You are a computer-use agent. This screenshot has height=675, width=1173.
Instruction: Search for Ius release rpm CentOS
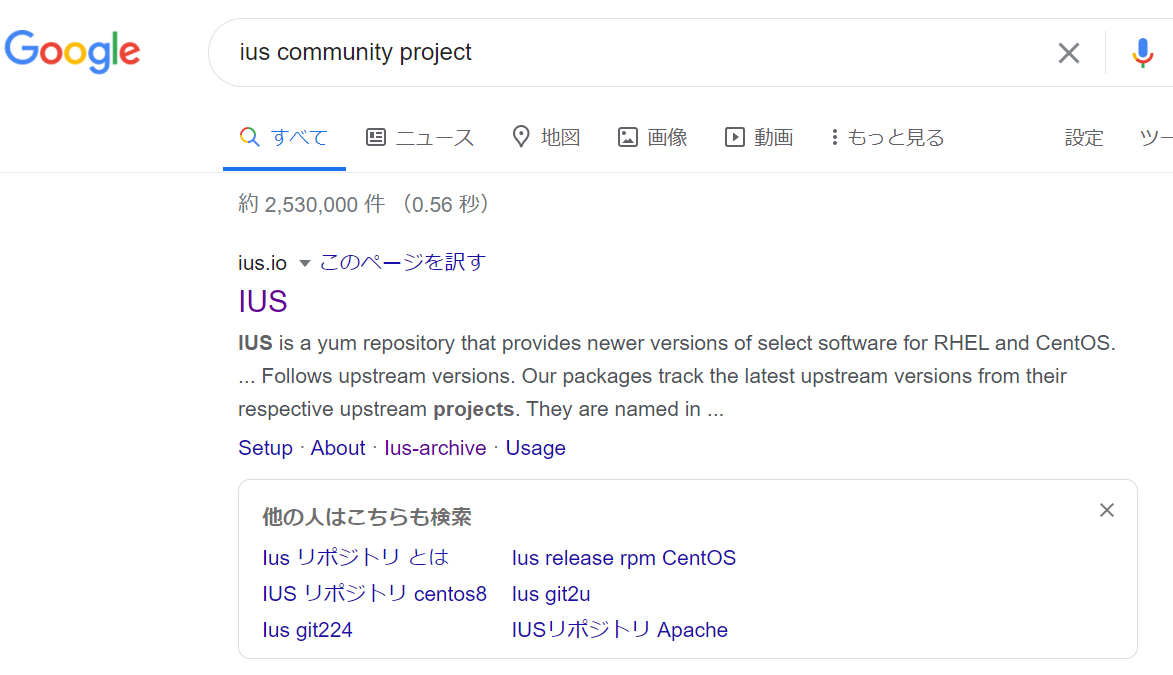click(x=624, y=558)
